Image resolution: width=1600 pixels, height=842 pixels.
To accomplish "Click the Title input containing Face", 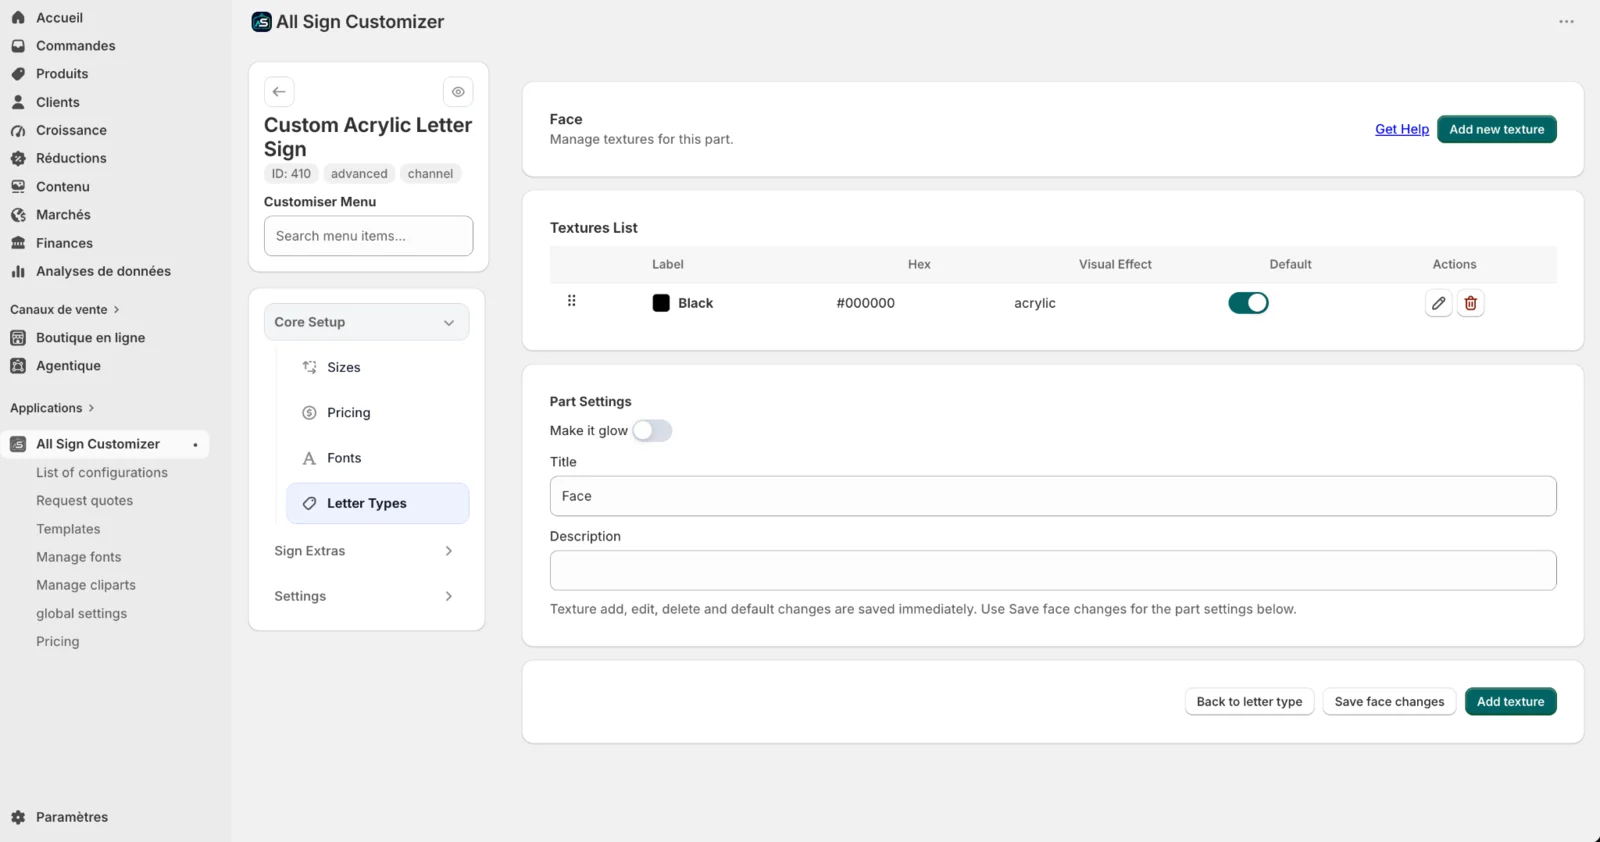I will (1053, 496).
